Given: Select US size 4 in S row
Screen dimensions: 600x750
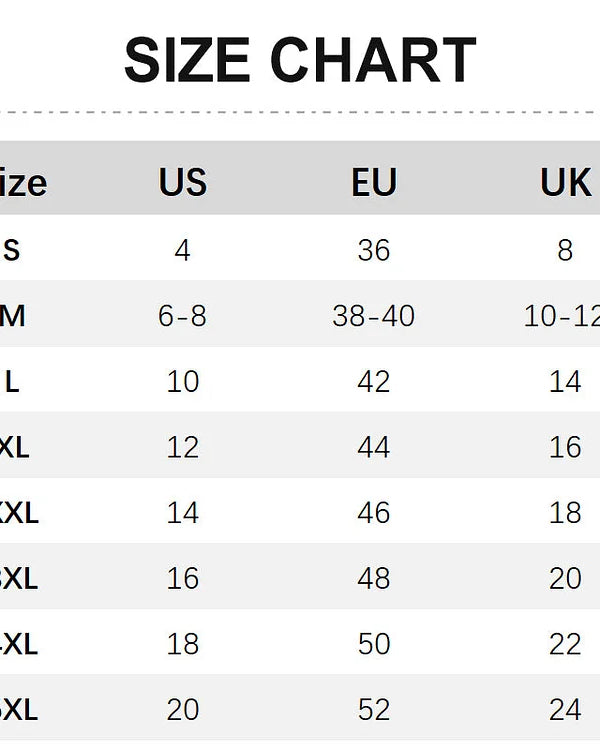Looking at the screenshot, I should [x=182, y=250].
